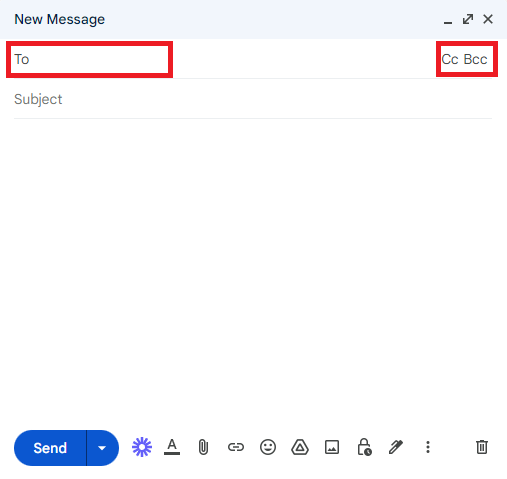Open the emoji picker
The width and height of the screenshot is (507, 479).
pyautogui.click(x=268, y=447)
